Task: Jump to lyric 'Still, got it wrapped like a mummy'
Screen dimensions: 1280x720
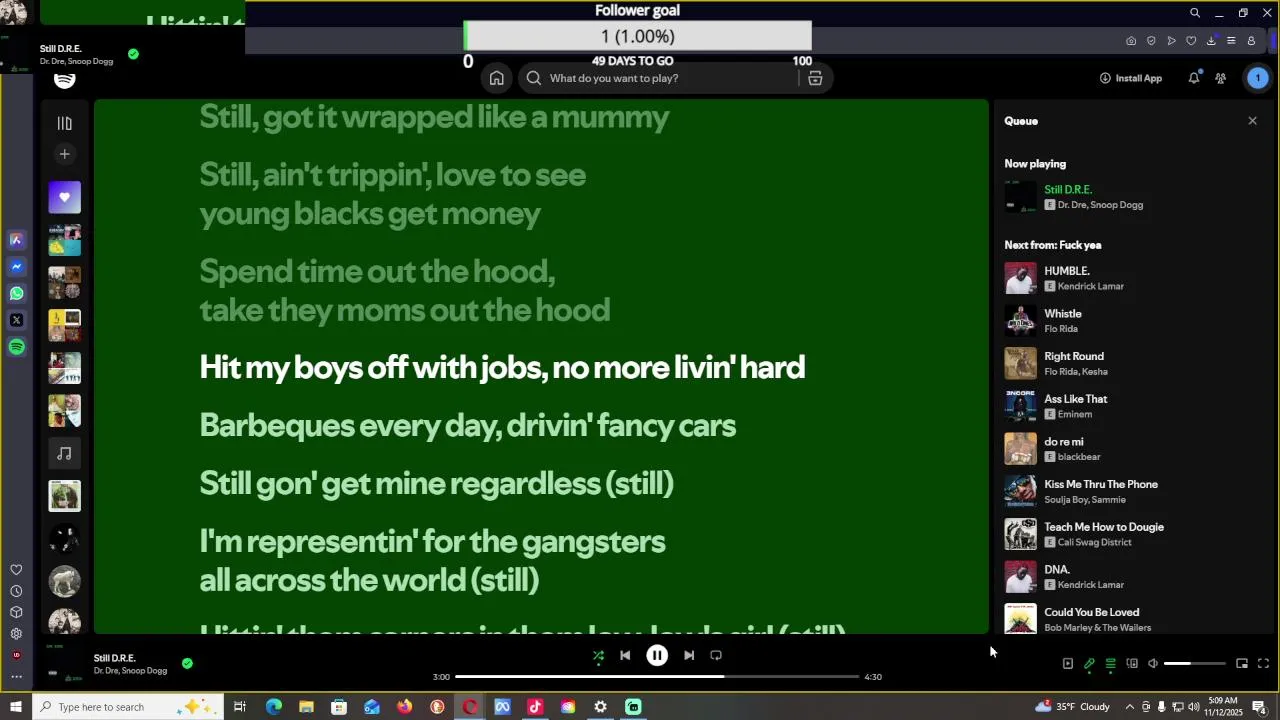Action: tap(434, 118)
